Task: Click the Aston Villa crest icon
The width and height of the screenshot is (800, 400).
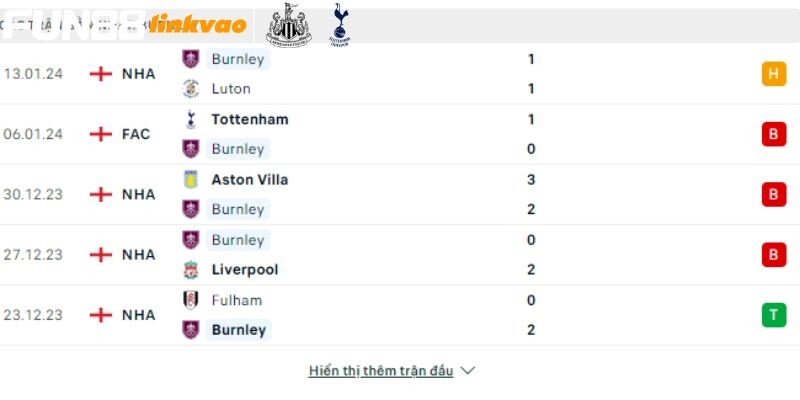Action: coord(190,179)
